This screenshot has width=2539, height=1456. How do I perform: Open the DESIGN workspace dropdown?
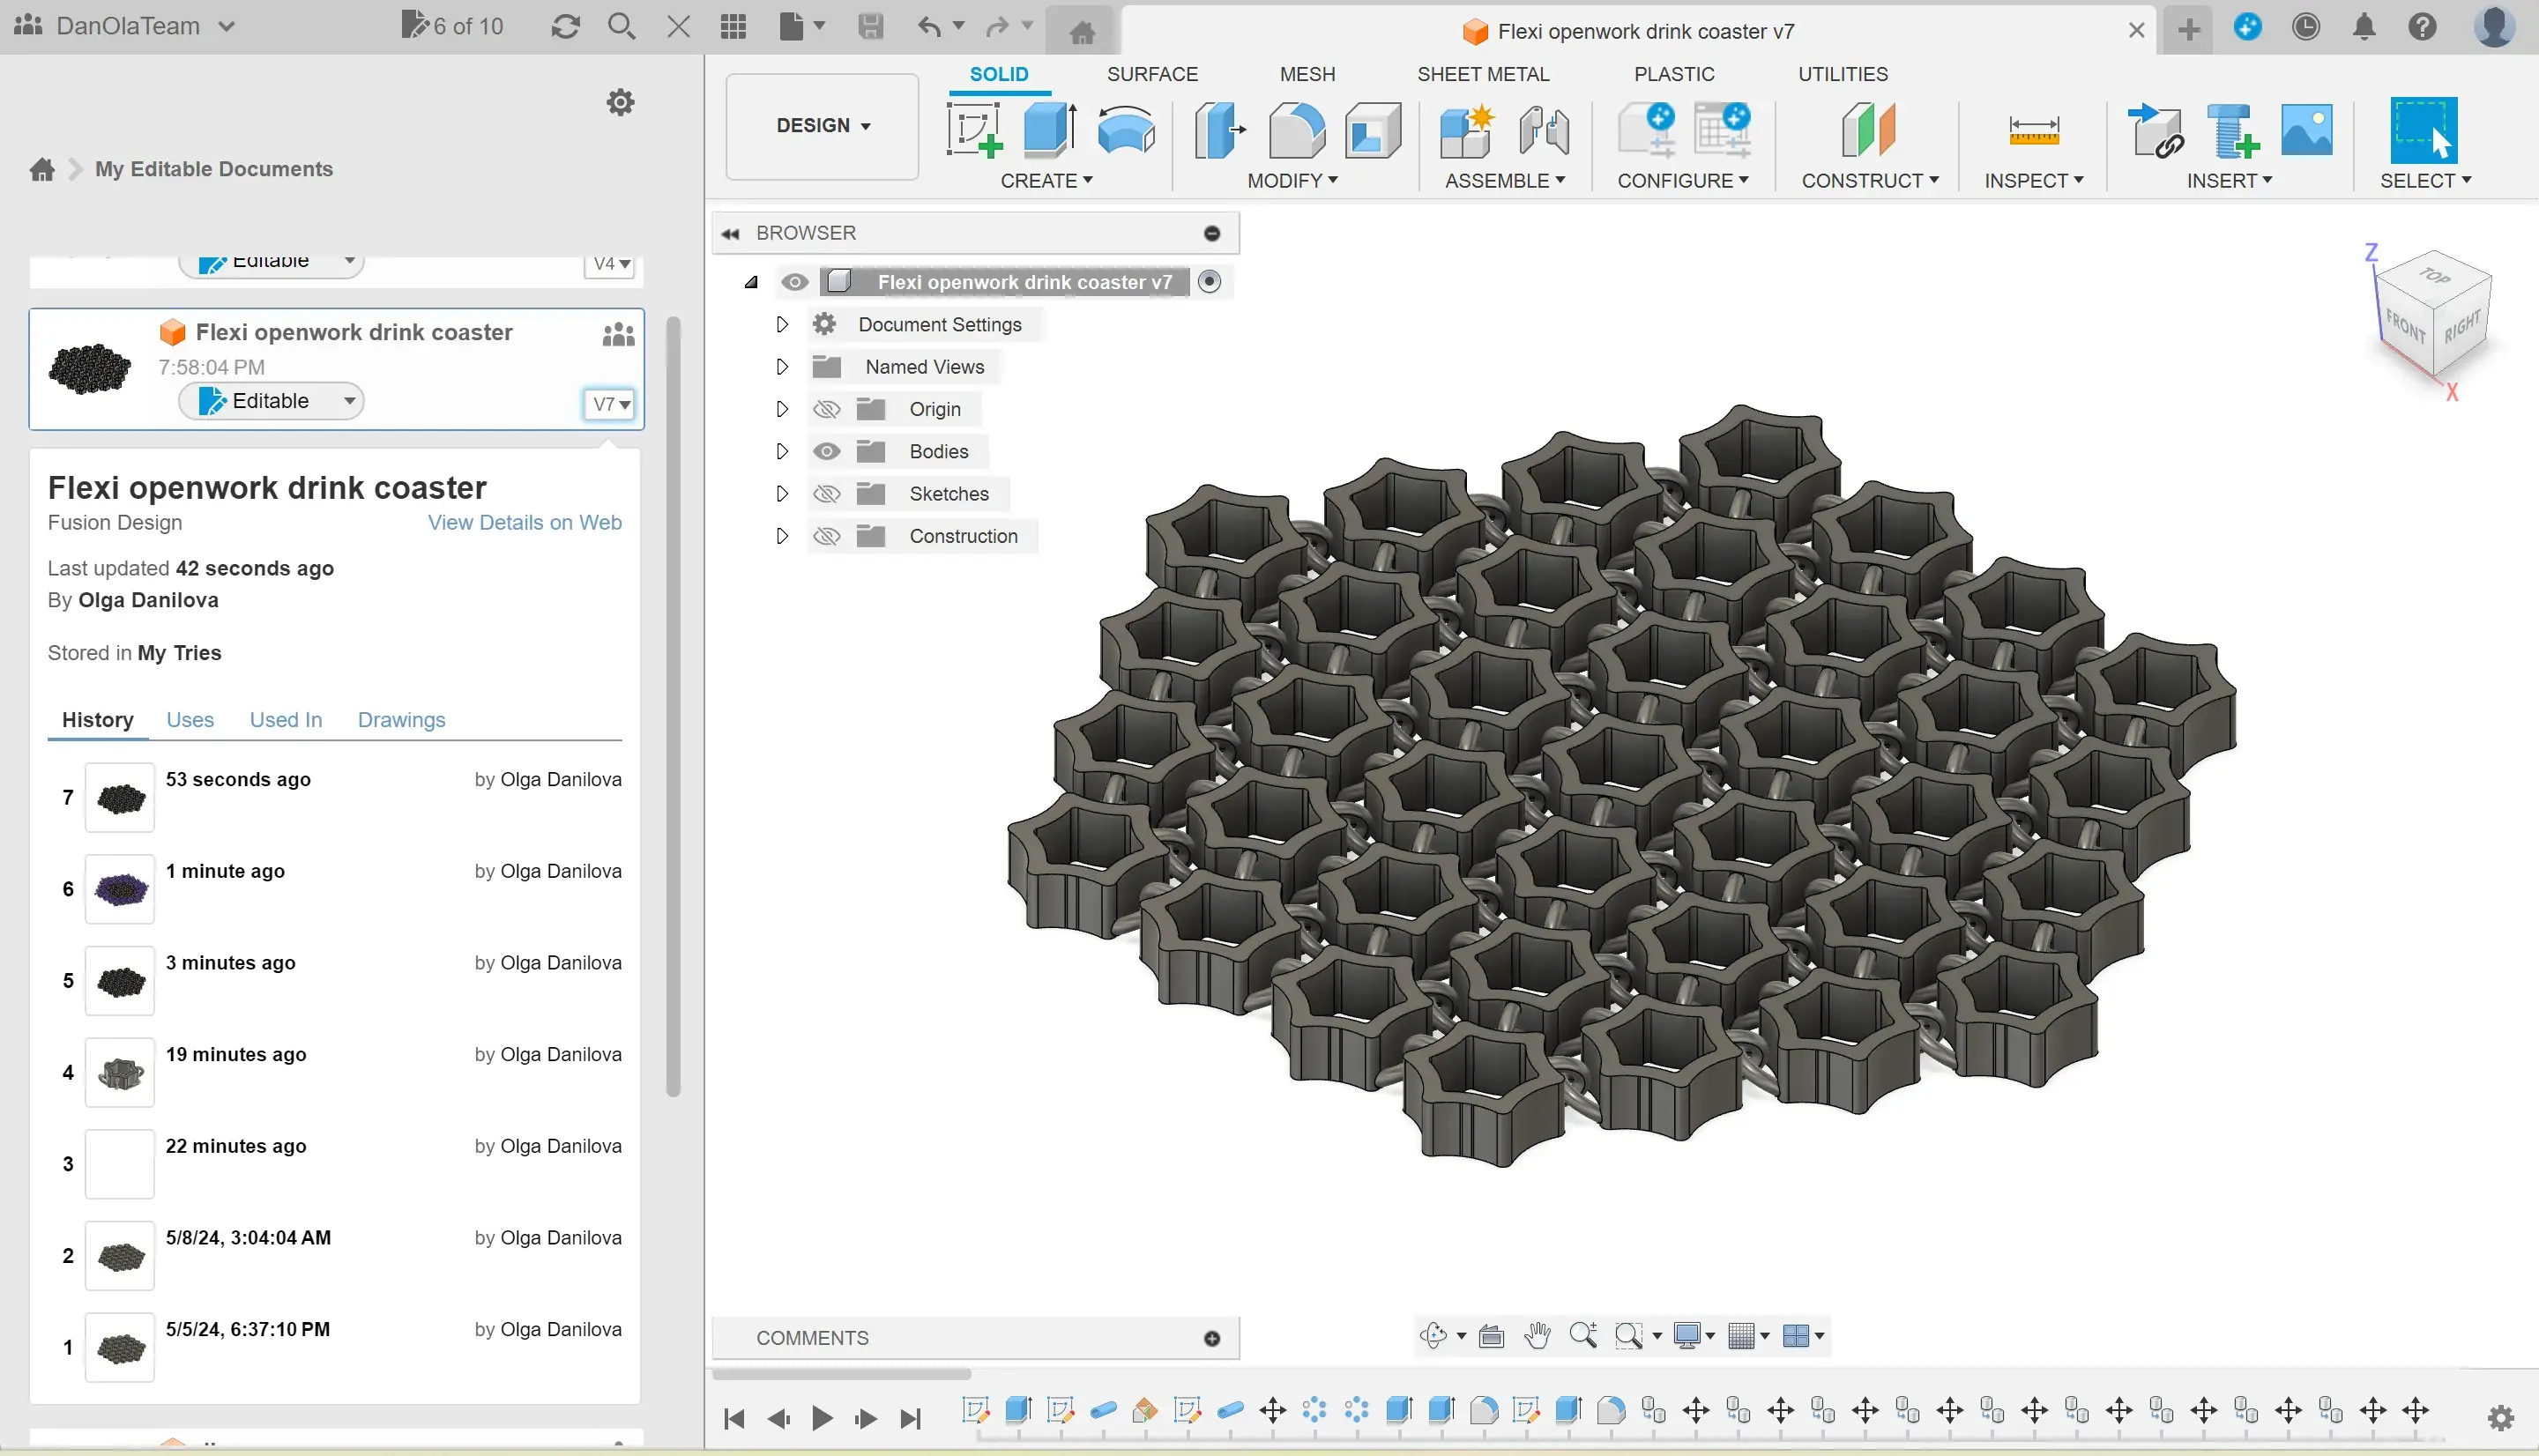822,126
